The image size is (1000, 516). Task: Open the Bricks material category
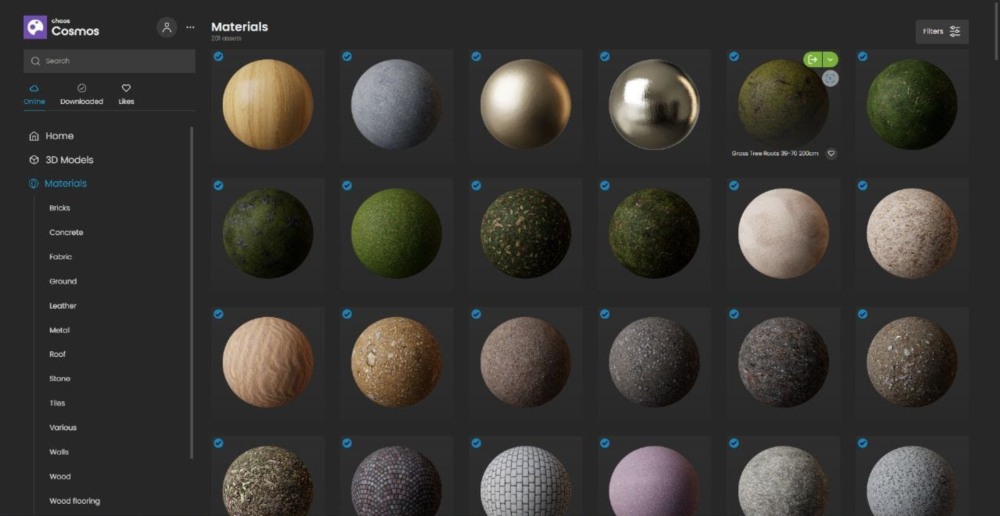tap(59, 208)
